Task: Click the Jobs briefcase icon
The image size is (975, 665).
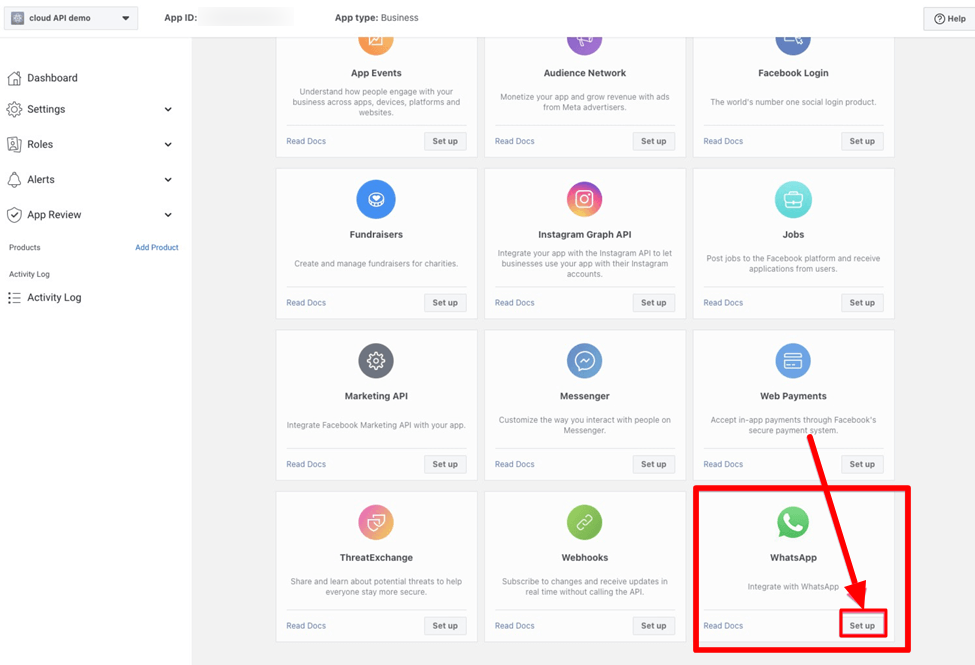Action: click(793, 199)
